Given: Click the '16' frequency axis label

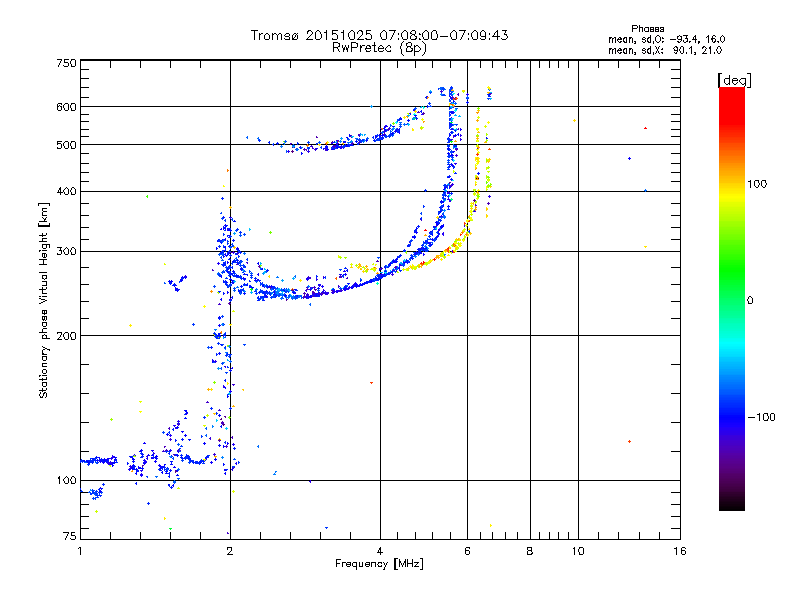Looking at the screenshot, I should click(680, 551).
